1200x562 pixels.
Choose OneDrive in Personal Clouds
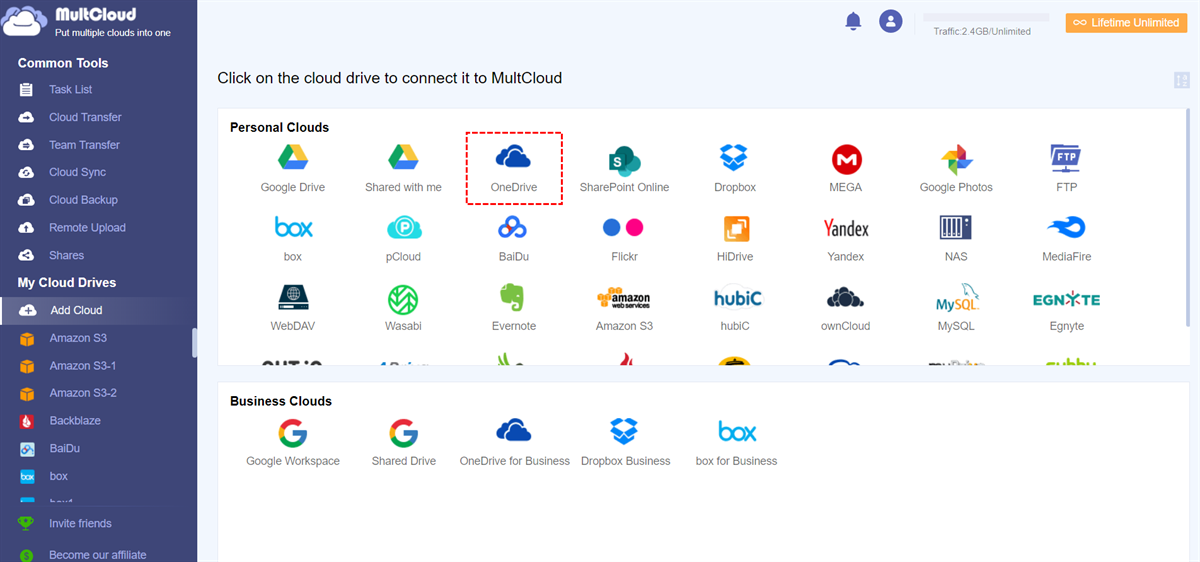point(514,168)
